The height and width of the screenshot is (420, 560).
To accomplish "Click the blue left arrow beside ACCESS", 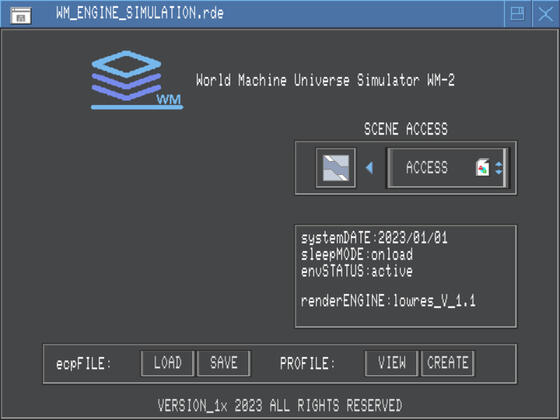I will tap(370, 168).
